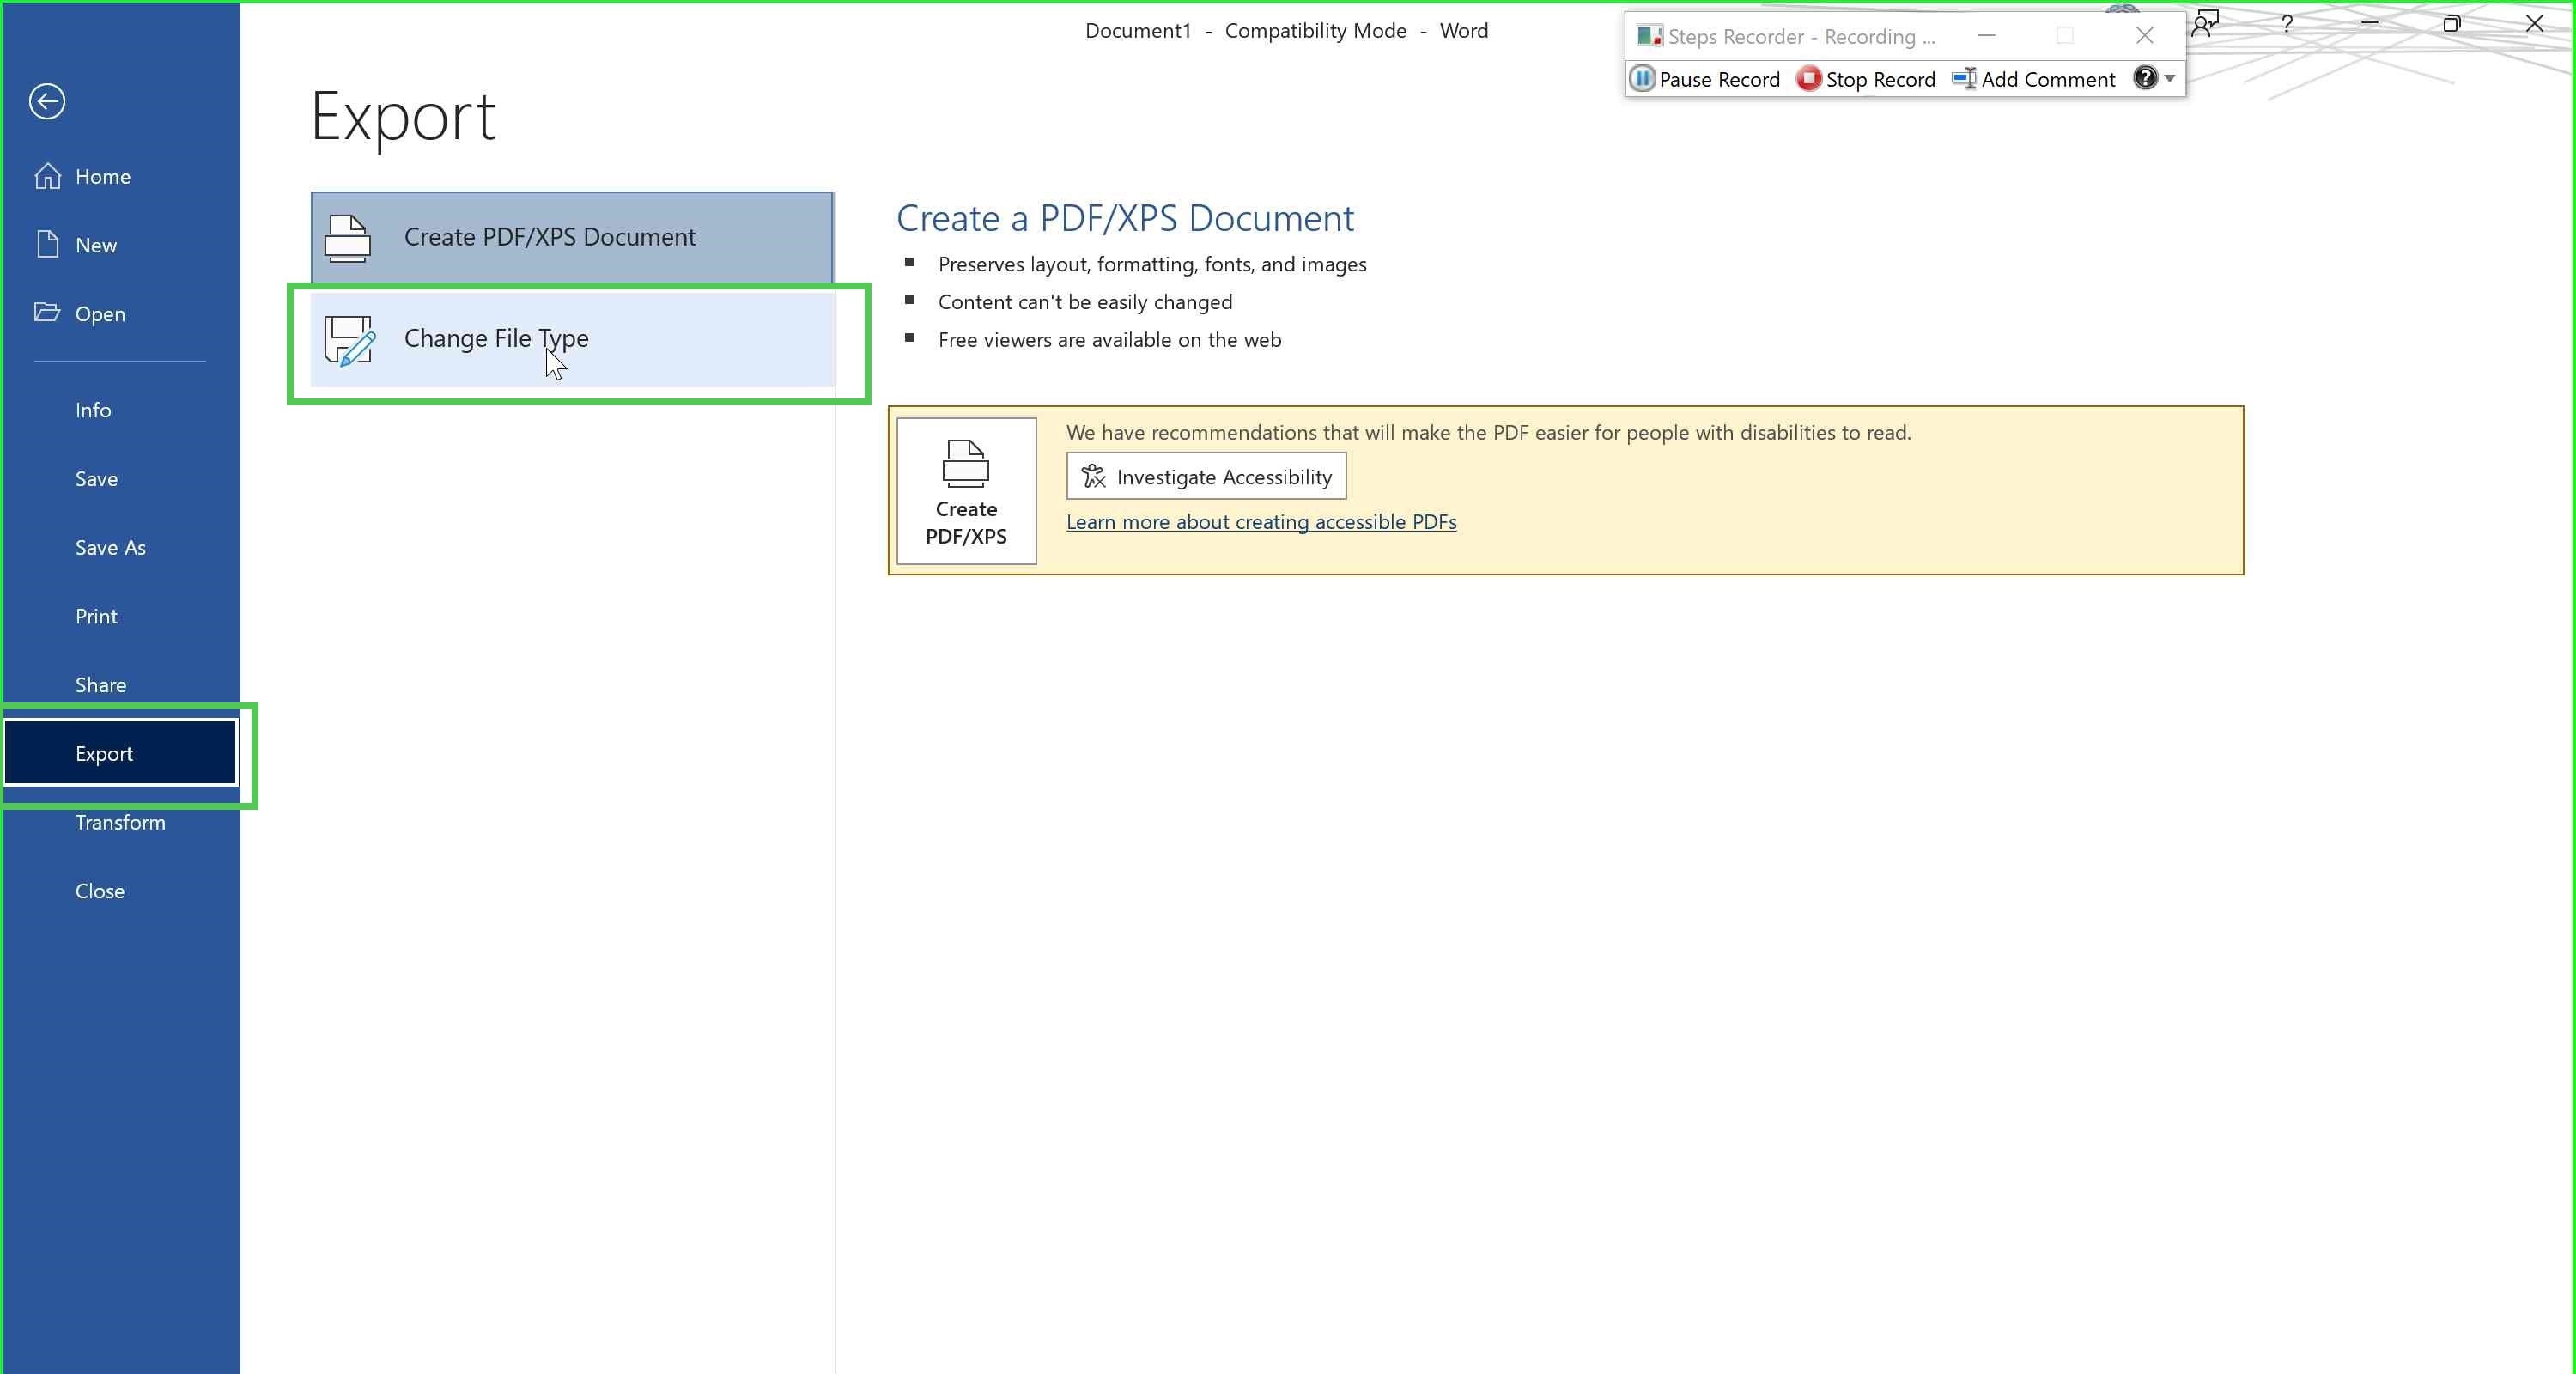Click the Steps Recorder help icon

(2145, 78)
